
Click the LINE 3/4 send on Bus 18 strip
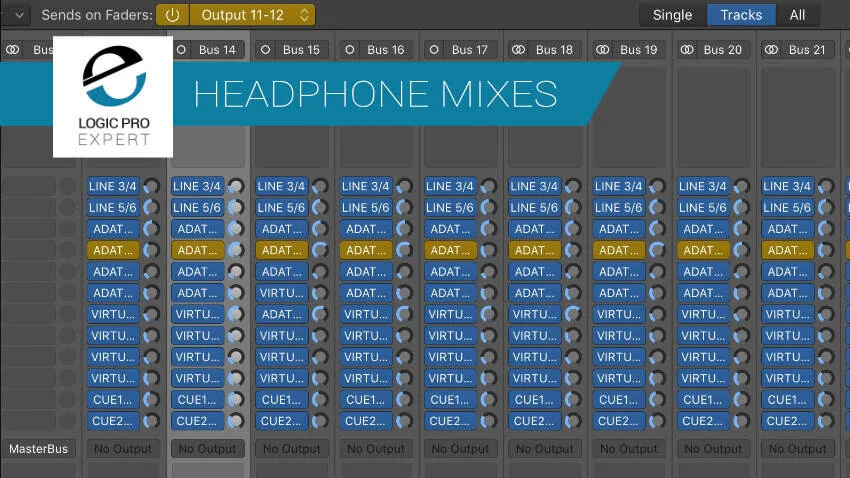[x=535, y=186]
